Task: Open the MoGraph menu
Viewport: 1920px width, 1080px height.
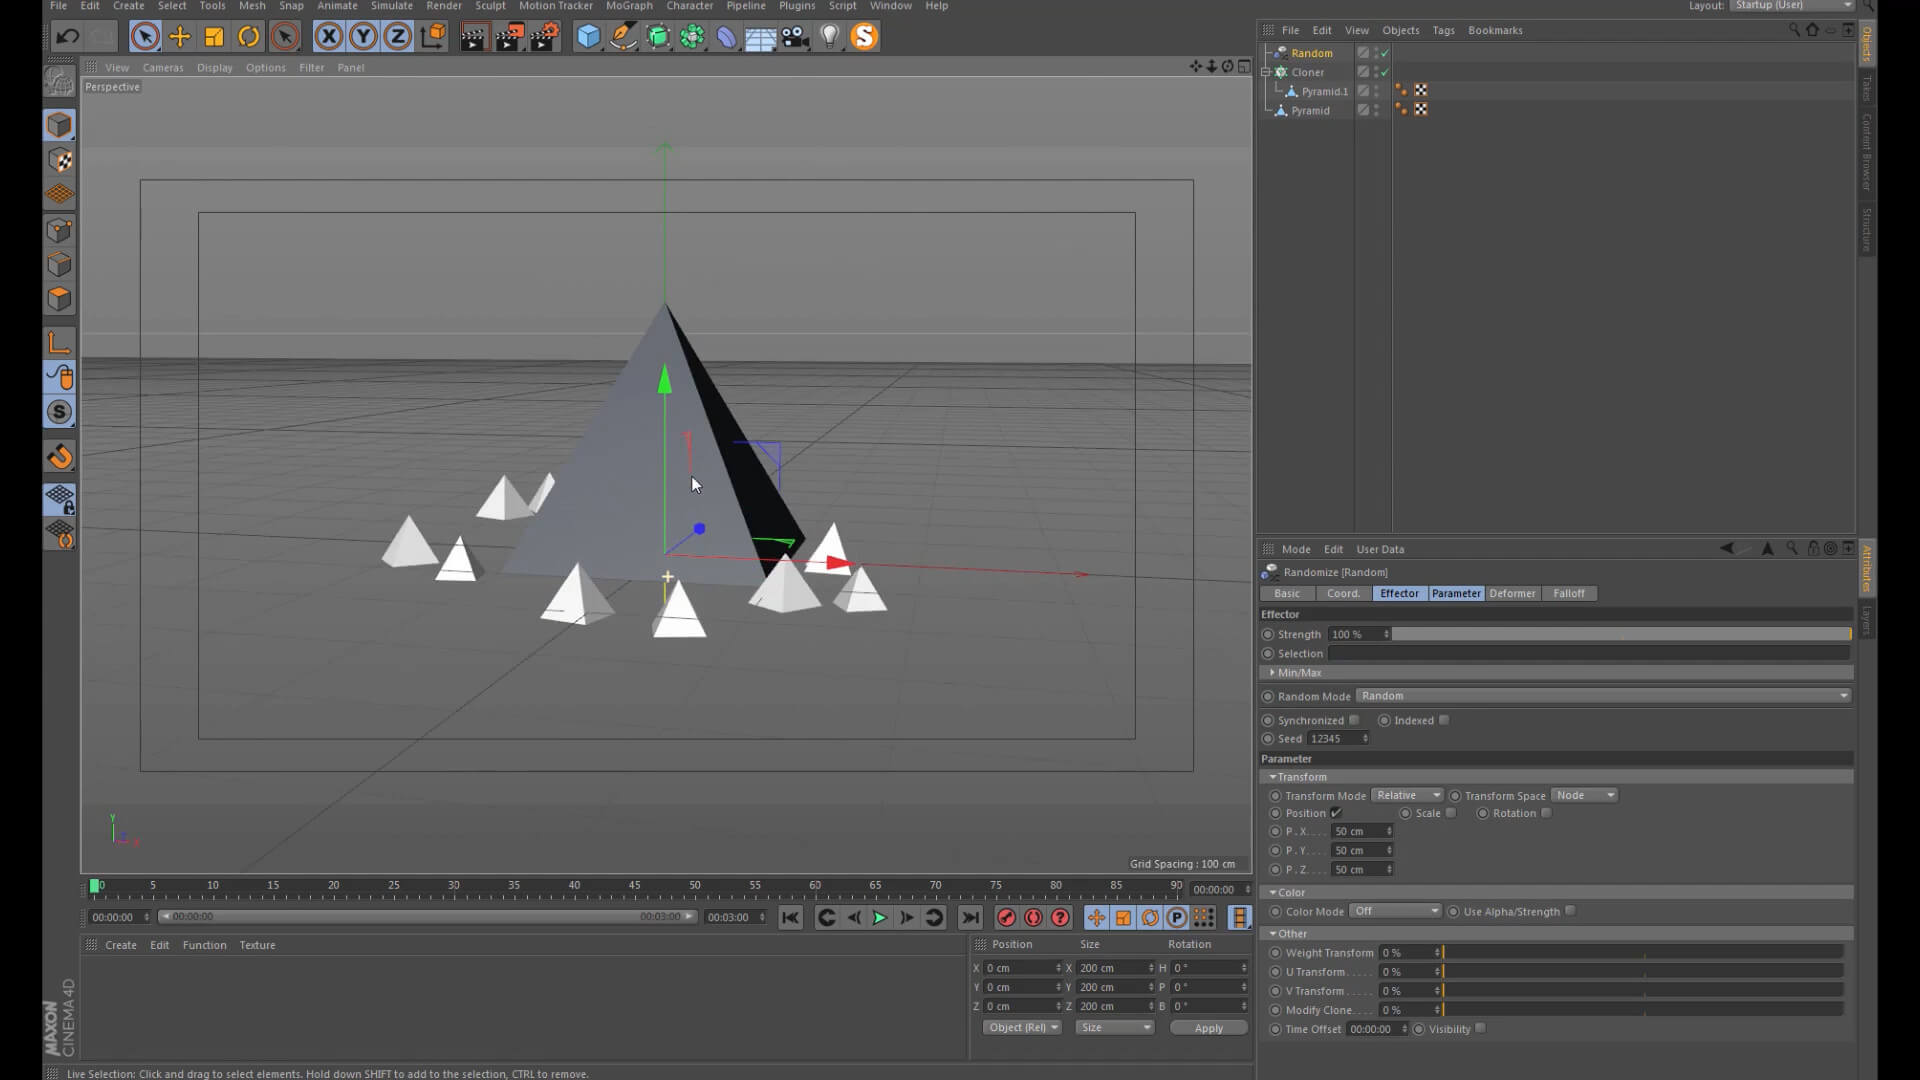Action: click(628, 6)
